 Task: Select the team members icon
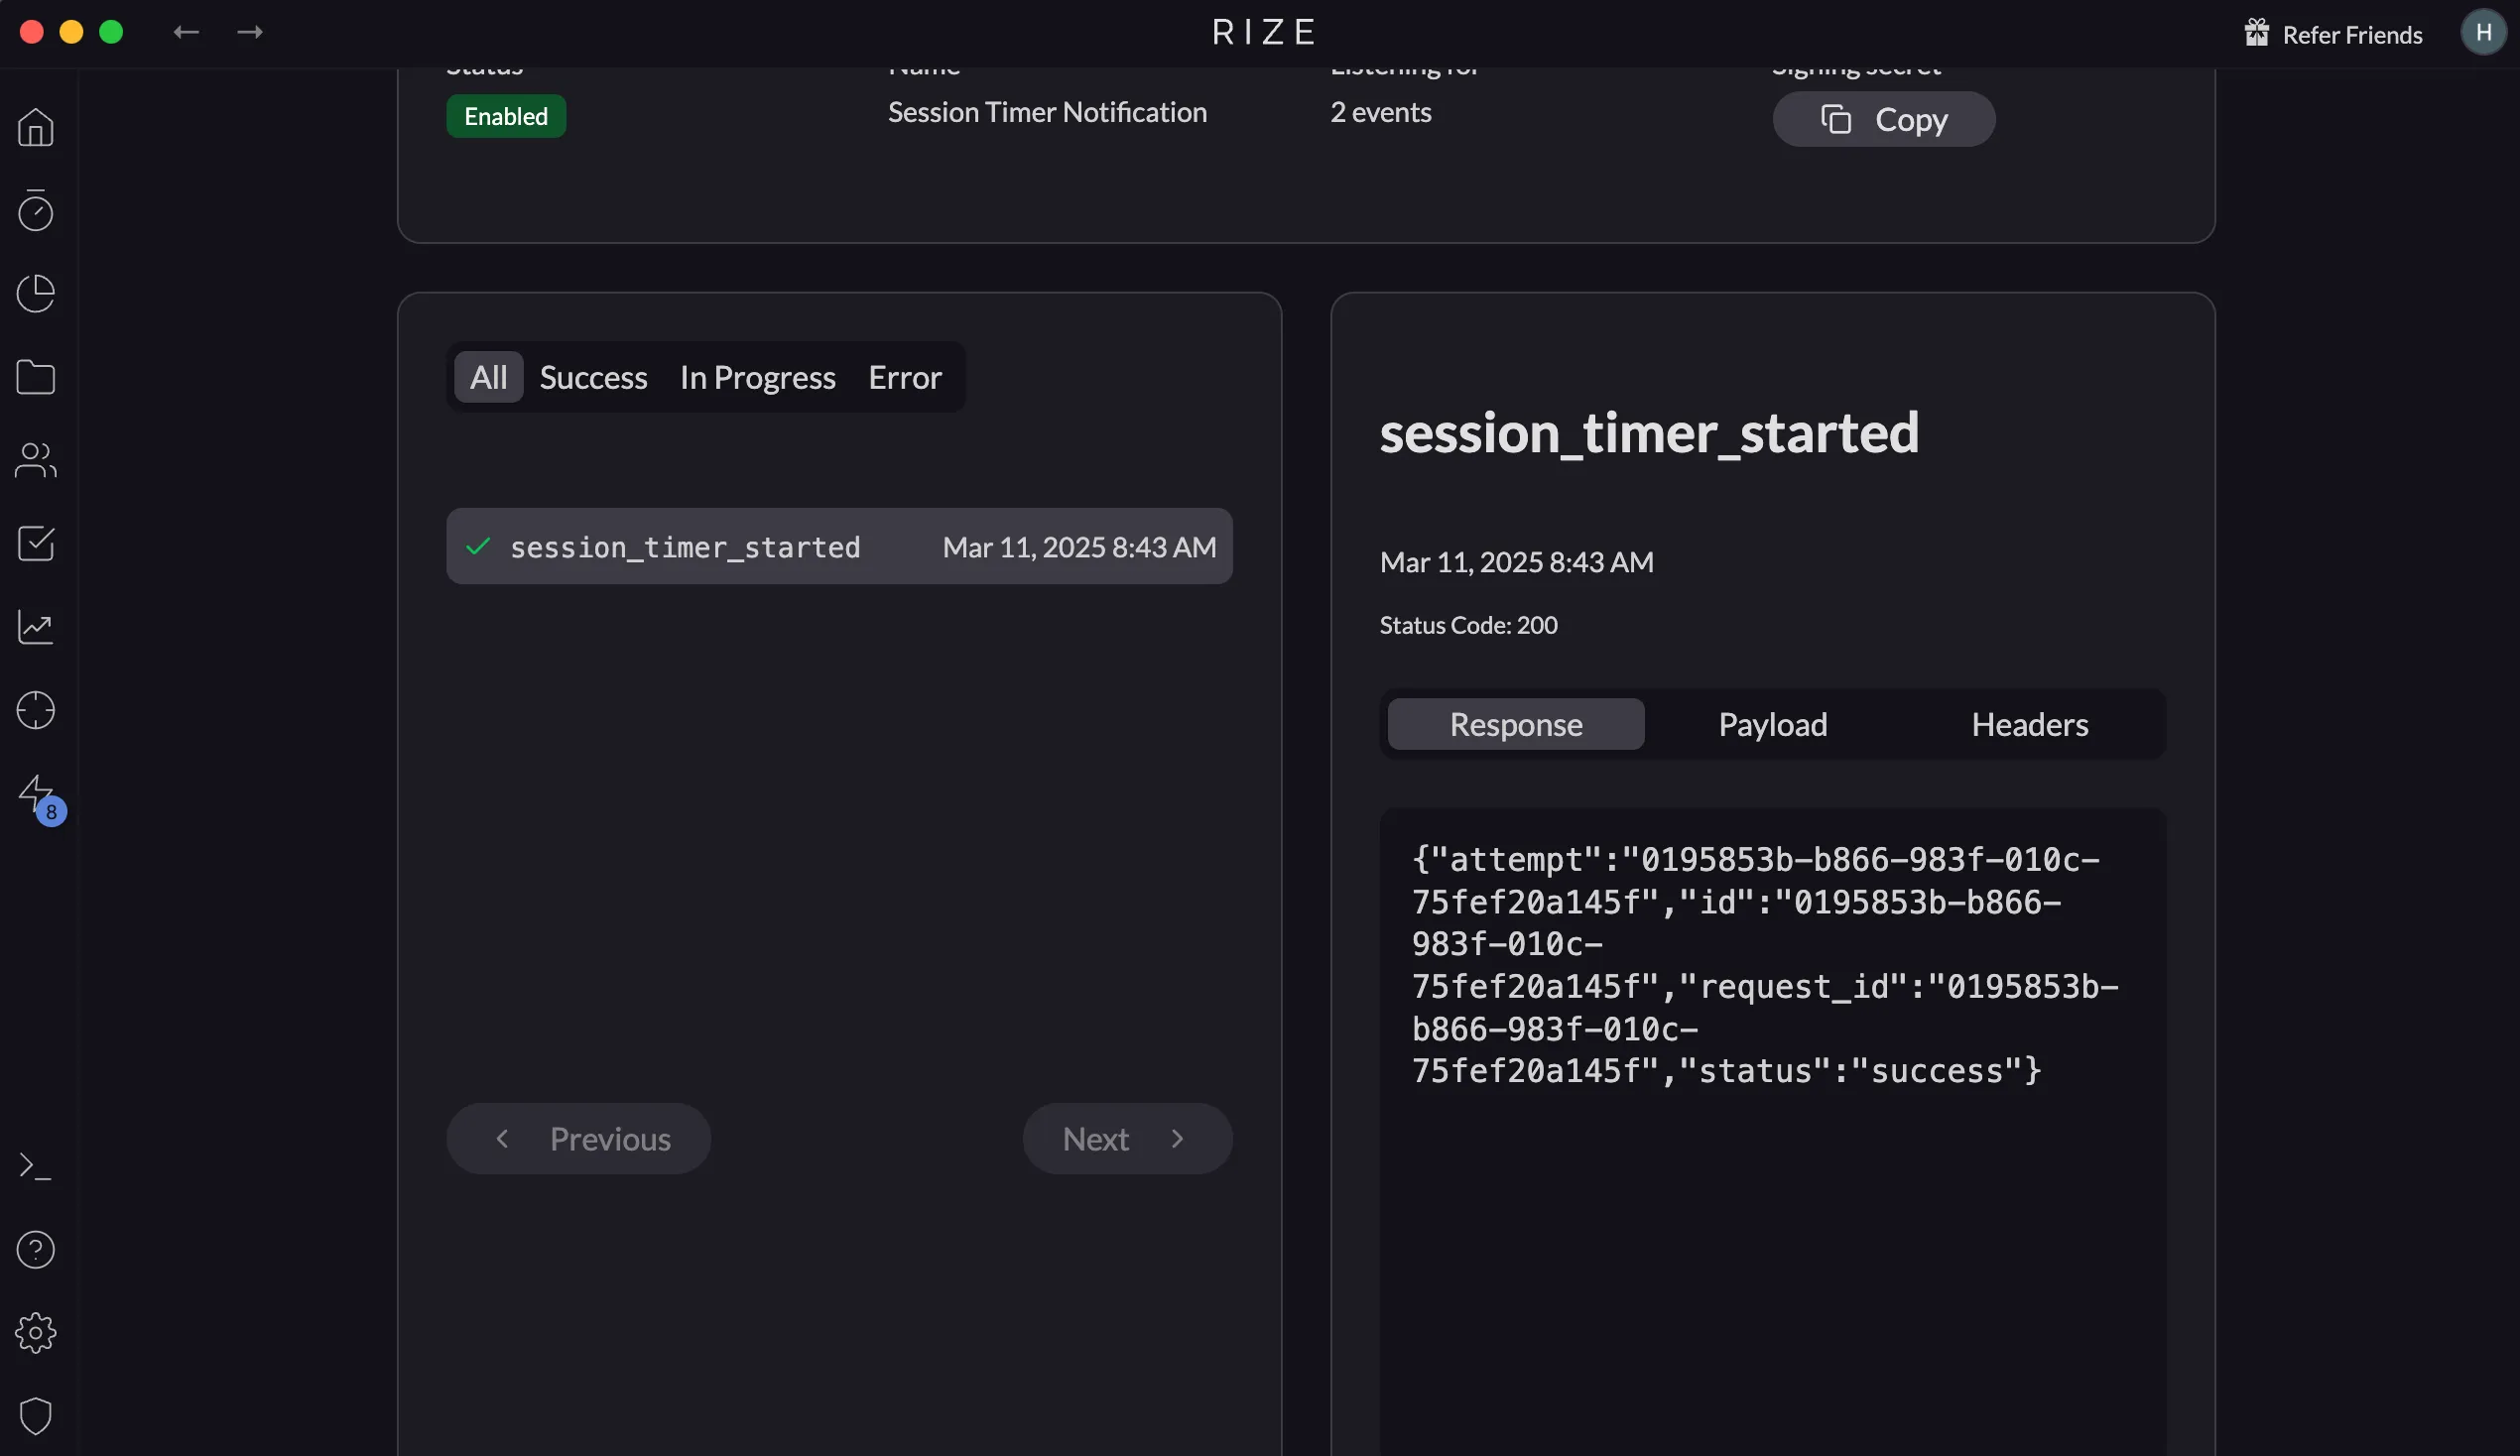coord(36,460)
